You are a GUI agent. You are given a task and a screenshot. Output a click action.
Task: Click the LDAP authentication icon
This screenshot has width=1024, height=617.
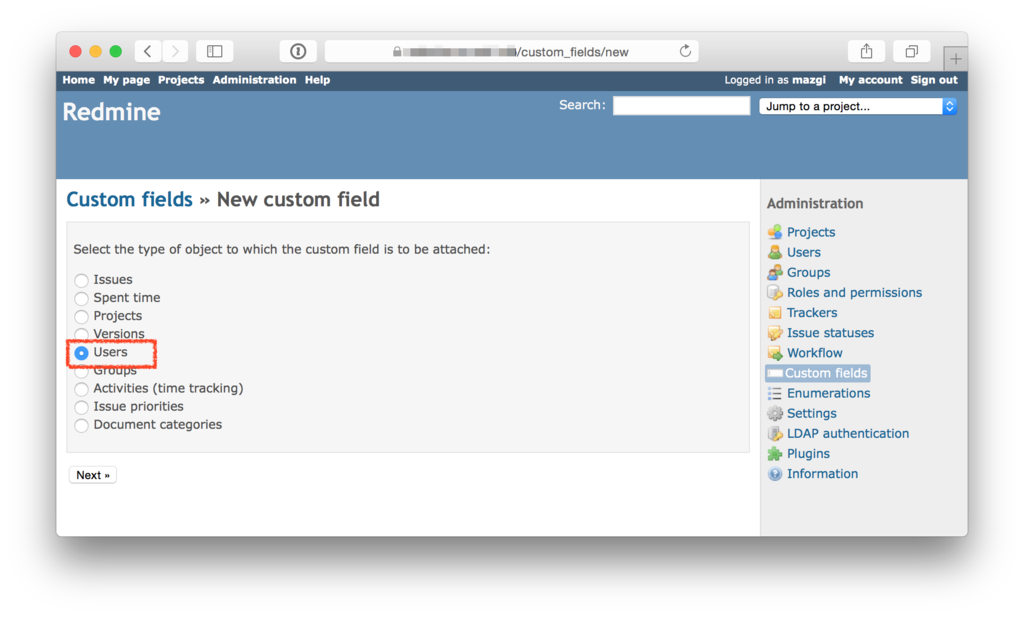click(775, 434)
